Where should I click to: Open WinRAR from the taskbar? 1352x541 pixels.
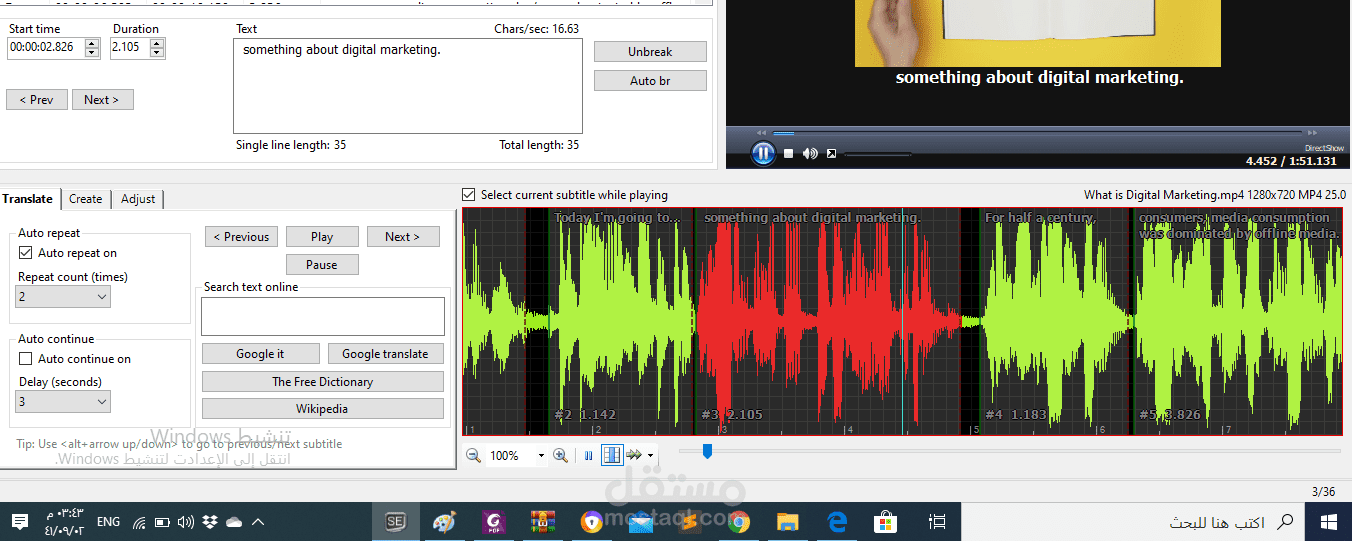[x=543, y=521]
